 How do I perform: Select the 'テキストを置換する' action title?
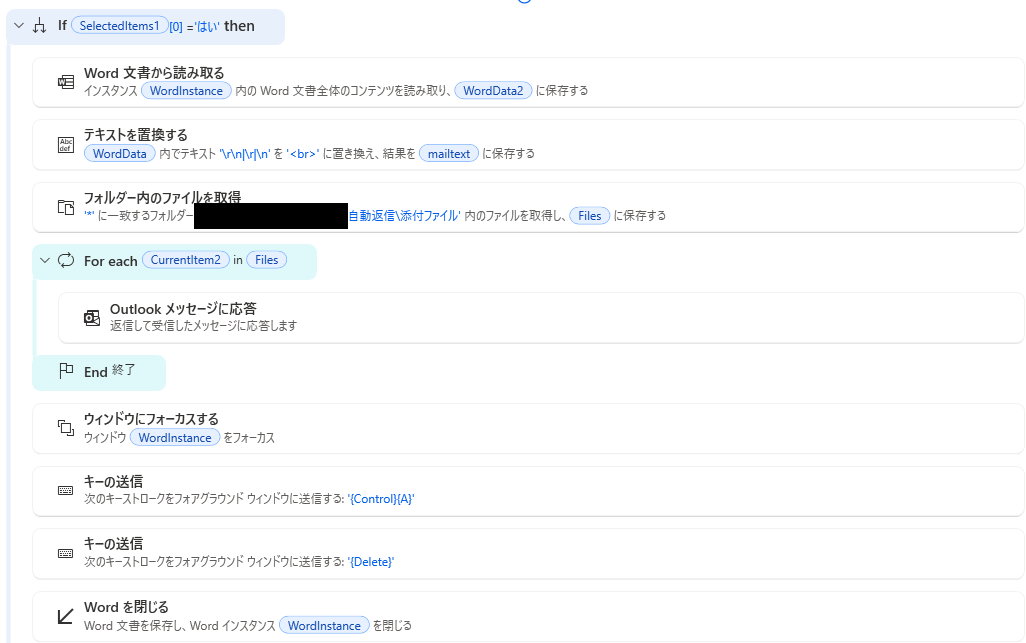pyautogui.click(x=136, y=135)
